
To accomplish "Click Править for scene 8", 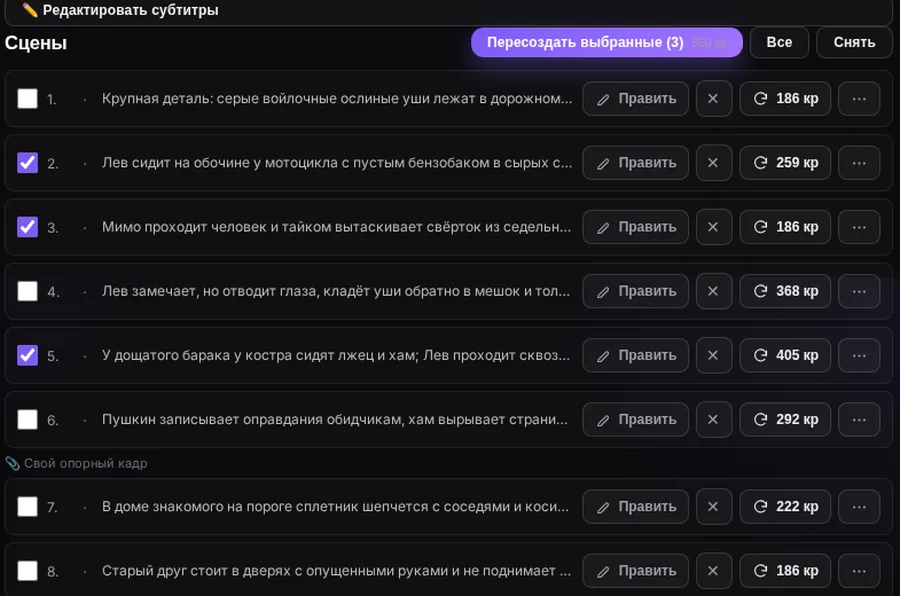I will tap(635, 571).
